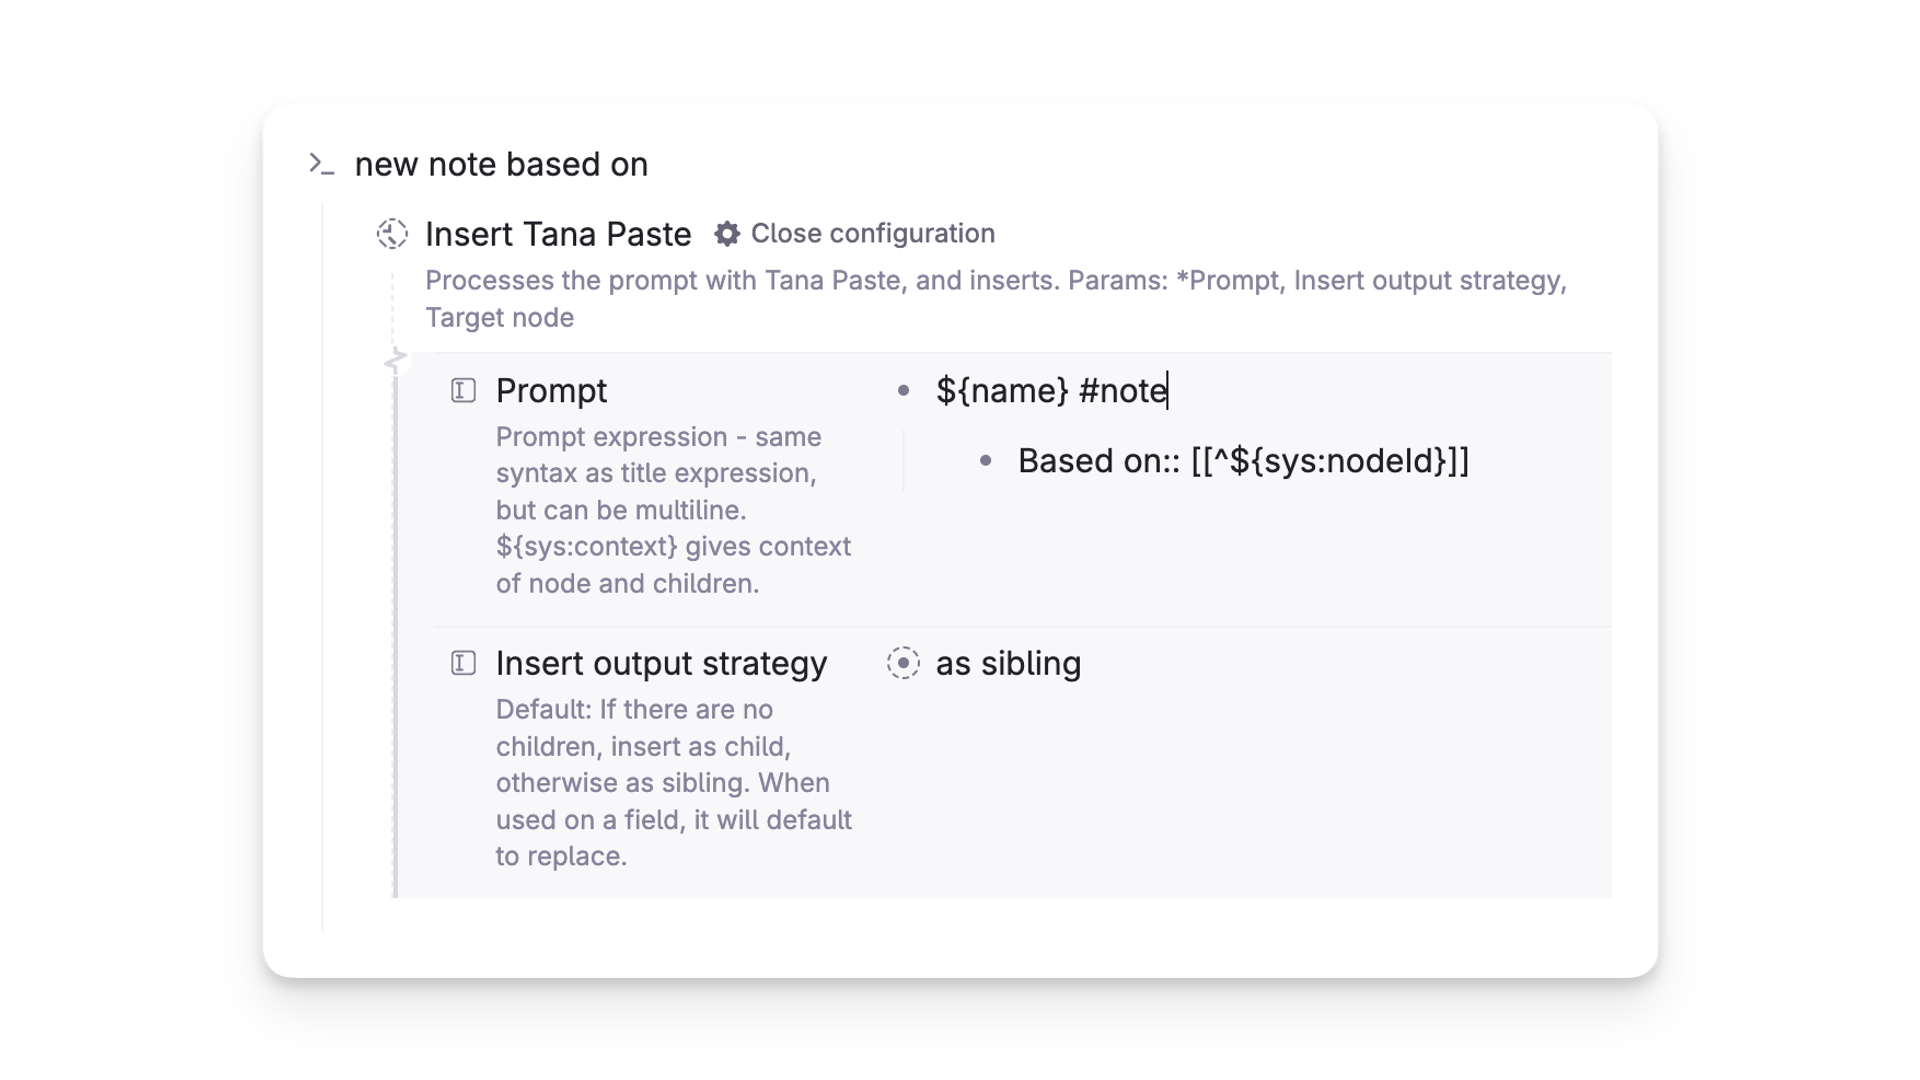The height and width of the screenshot is (1080, 1920).
Task: Click the 'Based on::' field label
Action: click(1096, 461)
